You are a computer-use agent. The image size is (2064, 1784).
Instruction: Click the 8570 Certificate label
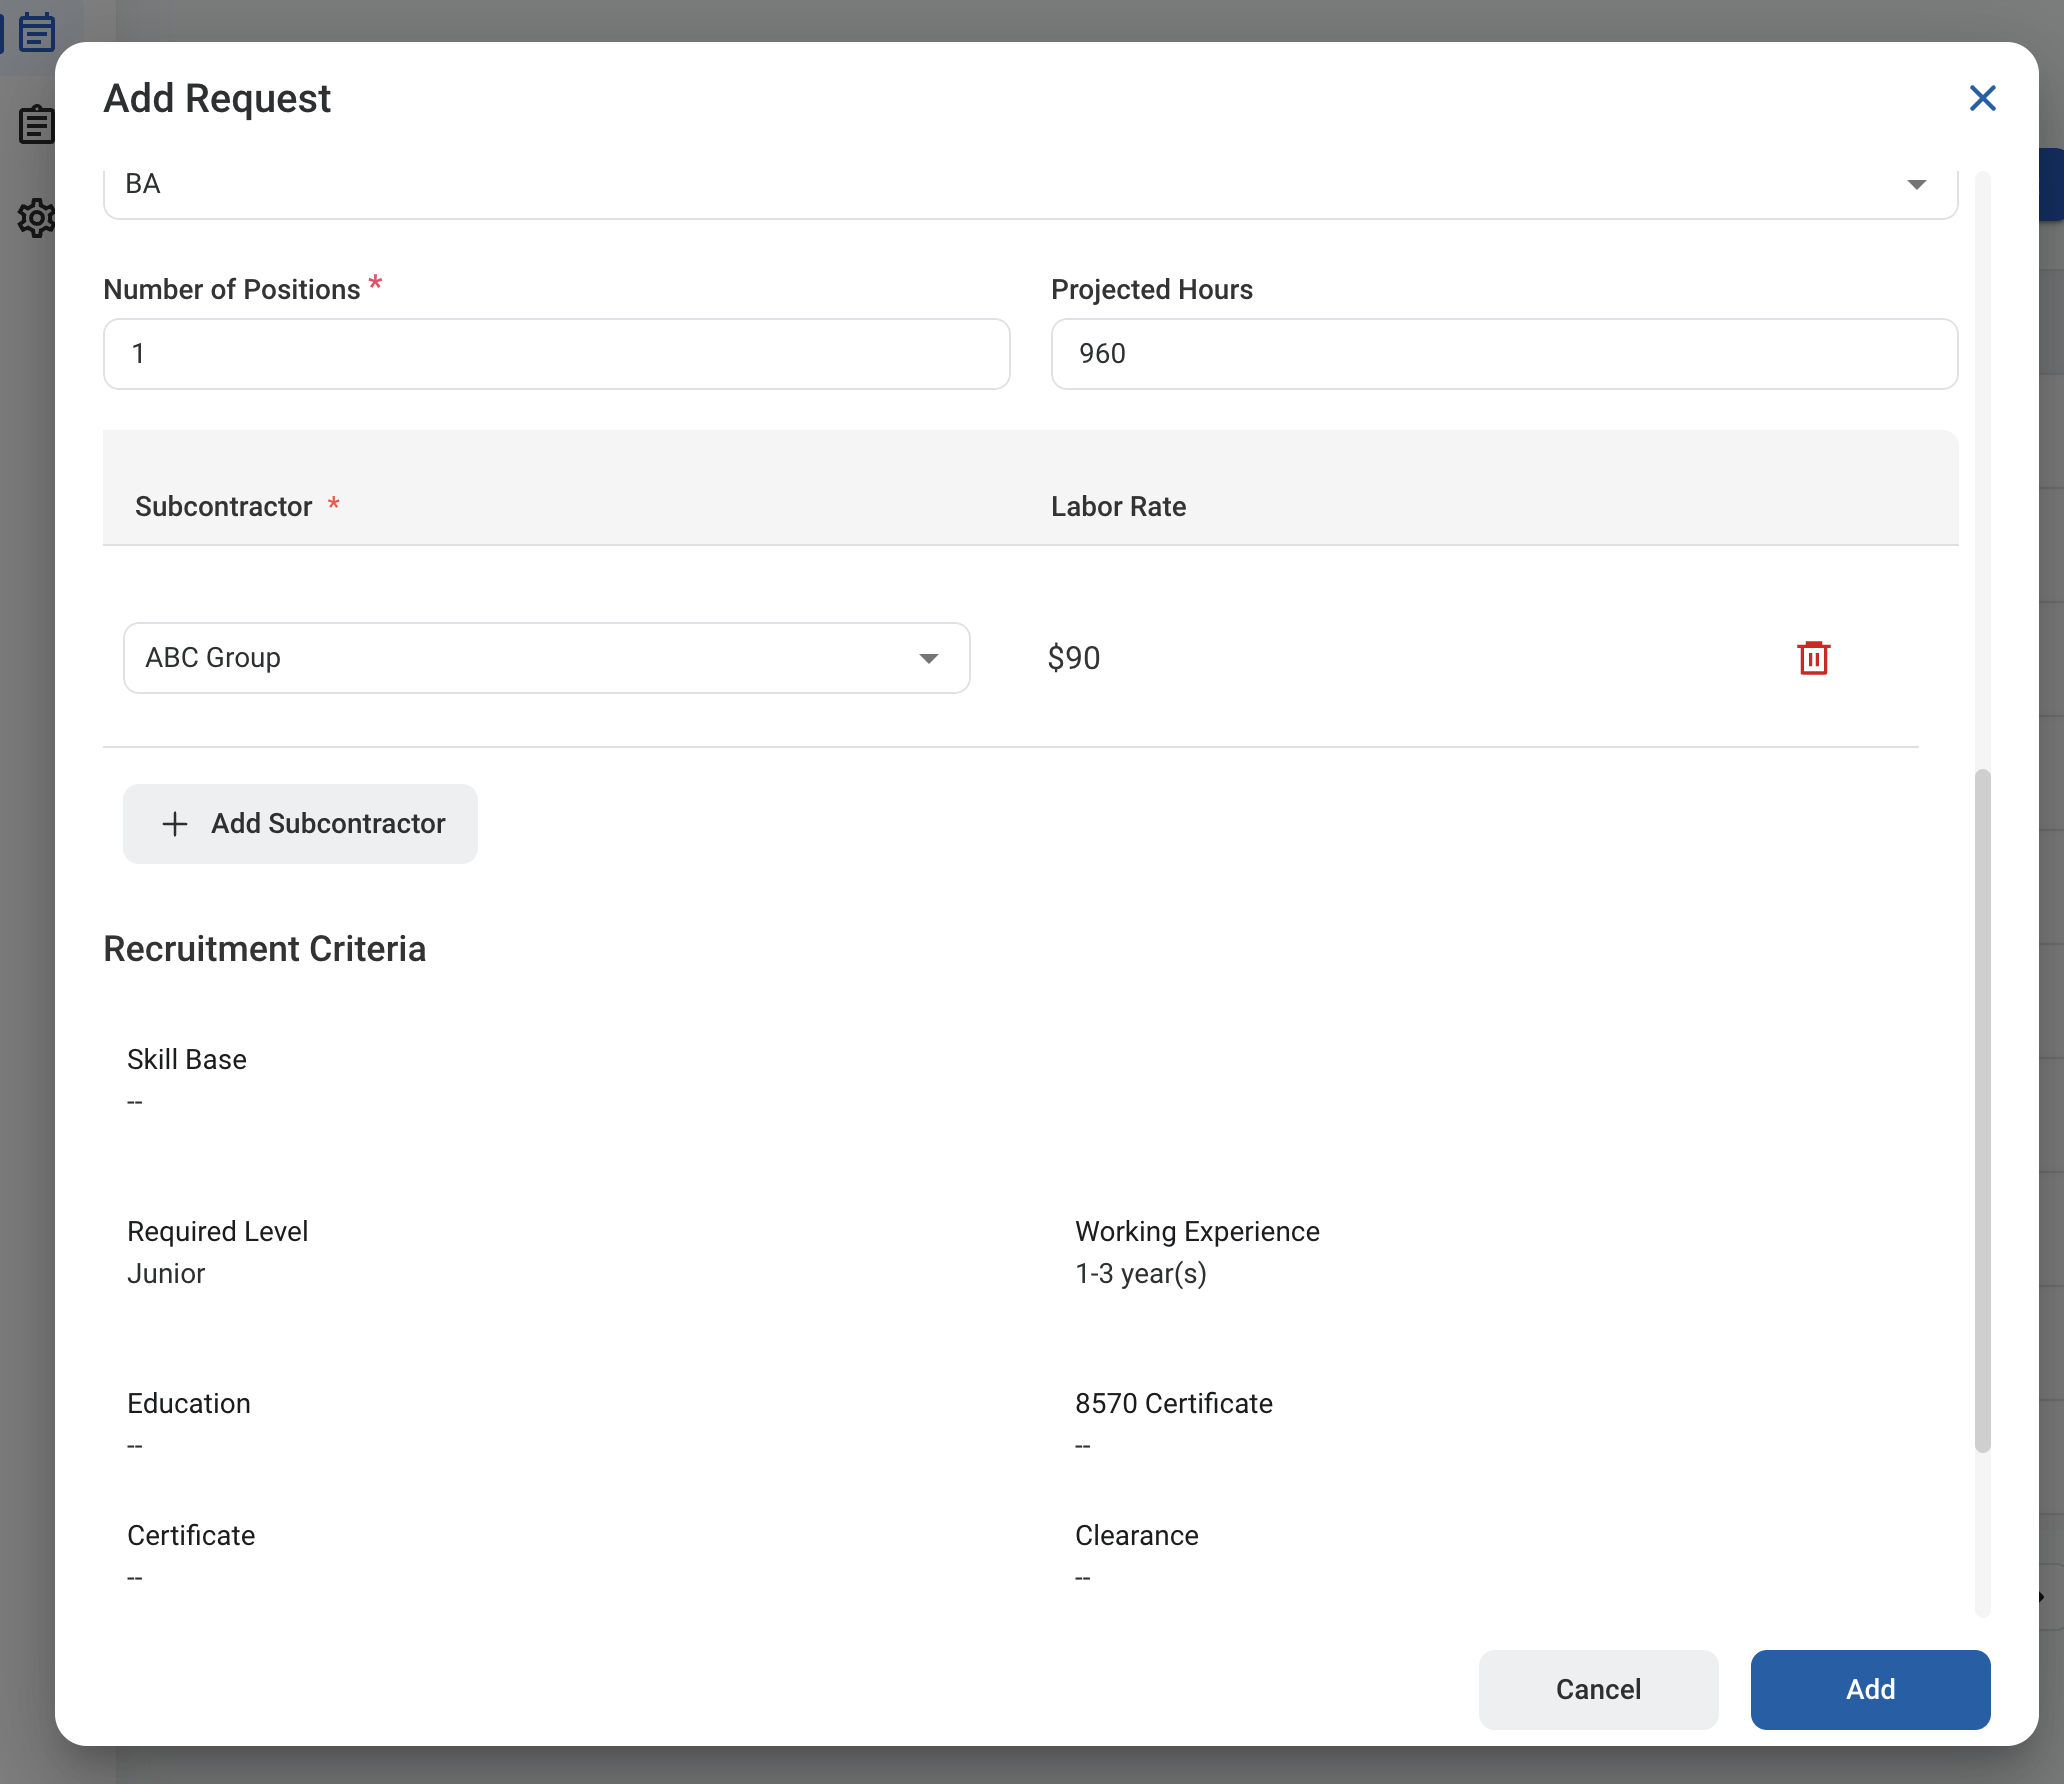point(1174,1404)
